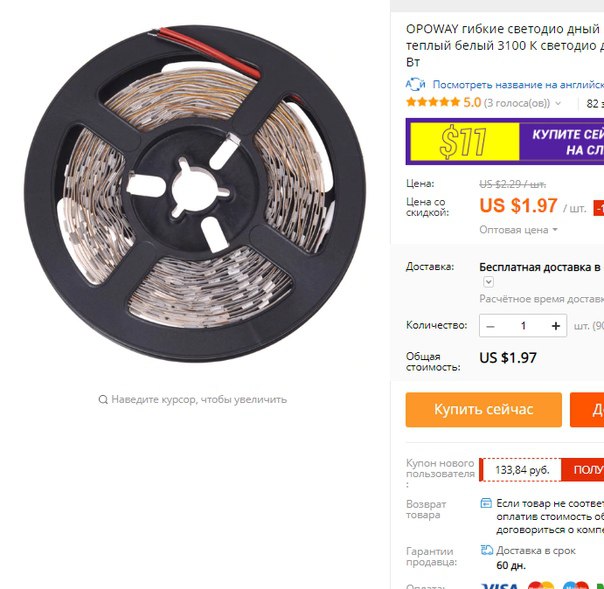The image size is (604, 589).
Task: Click the red coupon claim button
Action: (x=583, y=470)
